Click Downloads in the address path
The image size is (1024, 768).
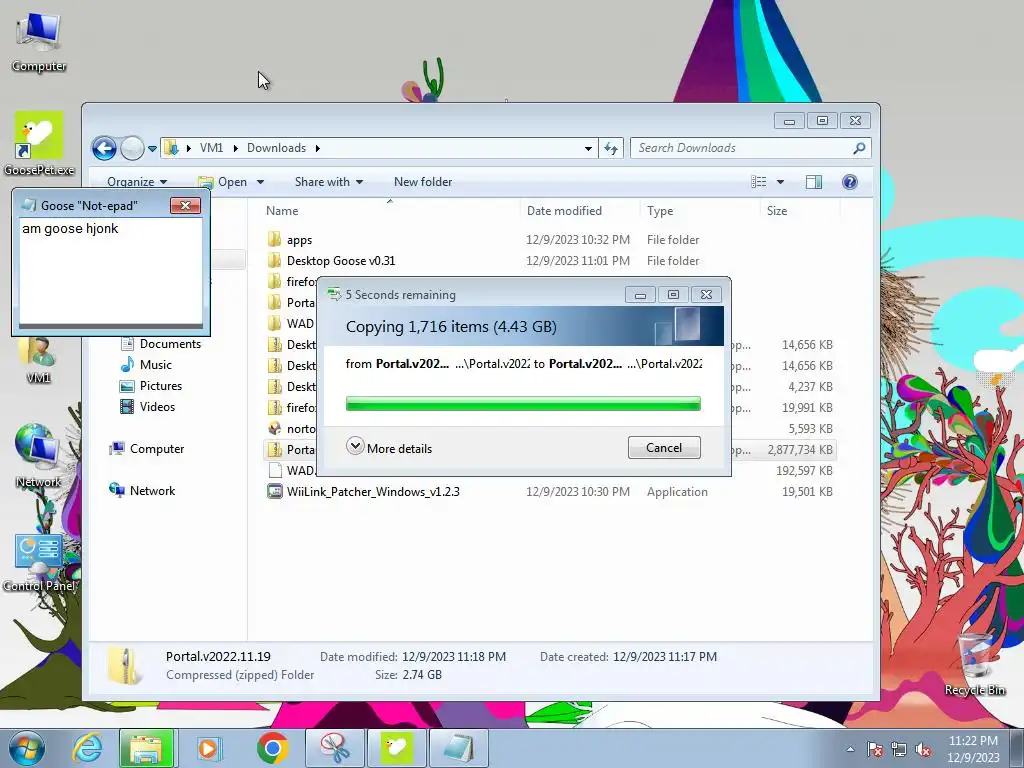(x=276, y=148)
